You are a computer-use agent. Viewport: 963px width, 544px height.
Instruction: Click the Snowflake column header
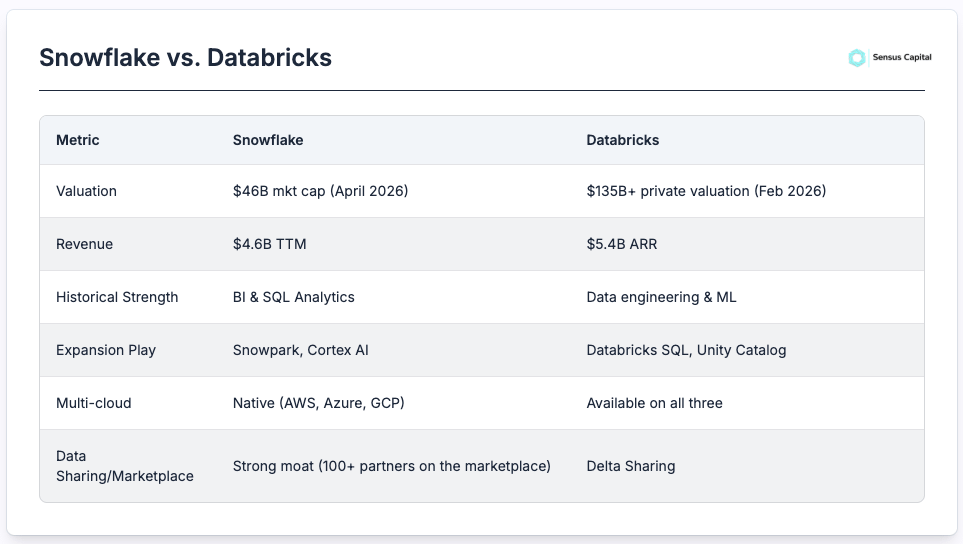[268, 140]
